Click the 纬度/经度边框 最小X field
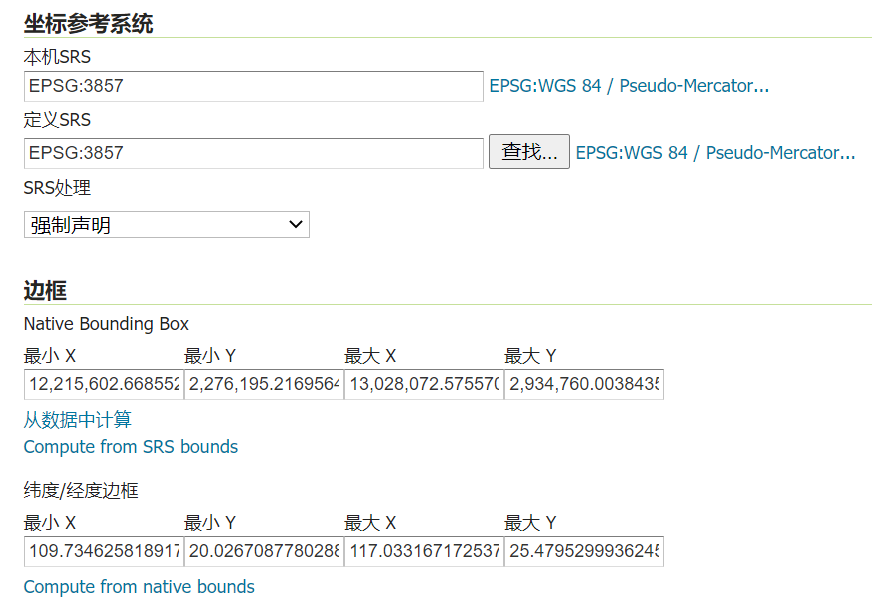Viewport: 872px width, 613px height. click(100, 551)
